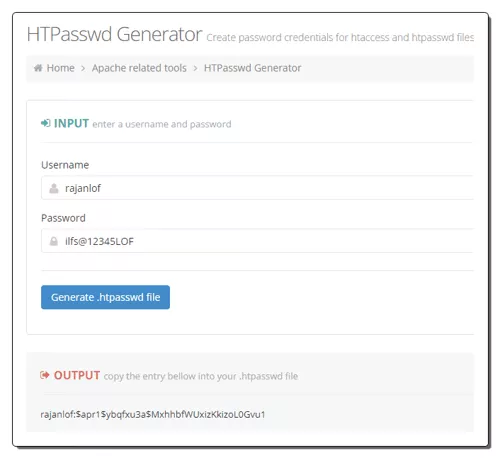500x458 pixels.
Task: Click Generate .htpasswd file button
Action: (105, 297)
